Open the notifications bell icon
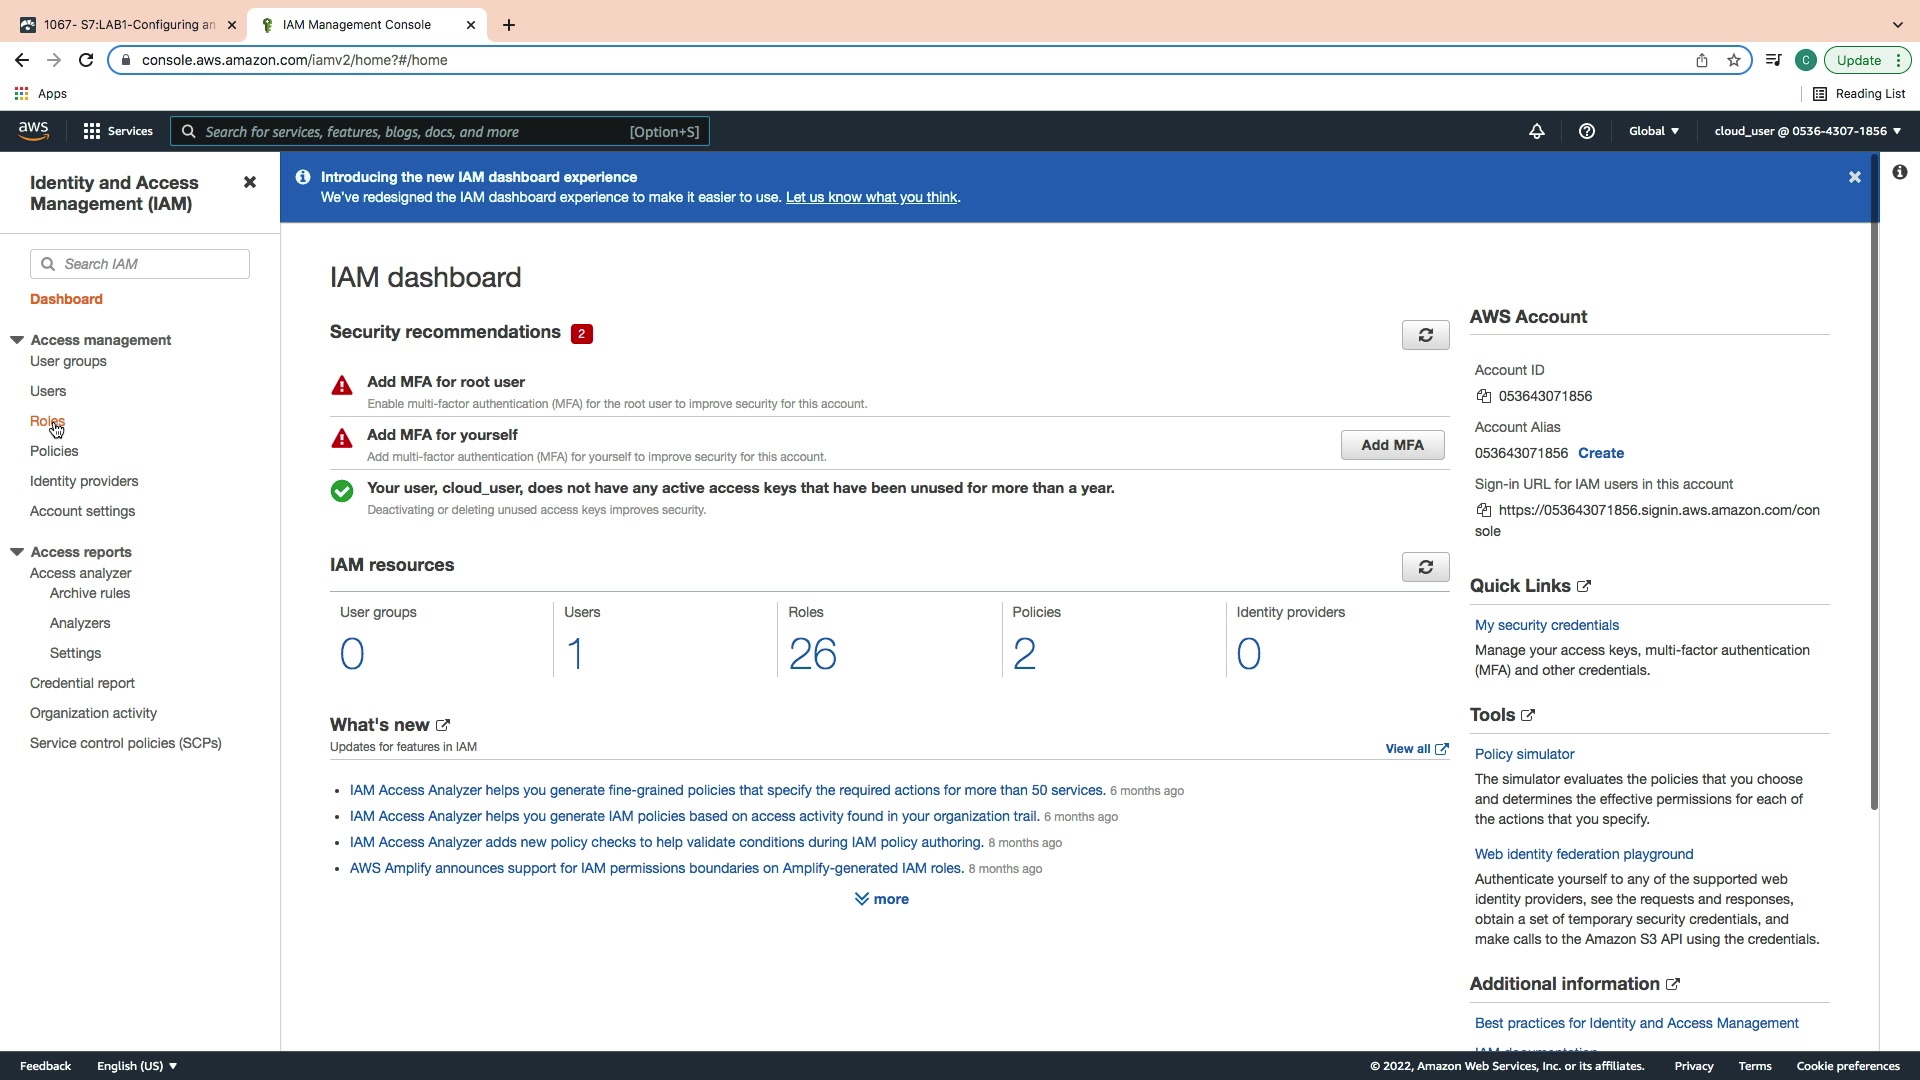This screenshot has height=1080, width=1920. point(1537,131)
